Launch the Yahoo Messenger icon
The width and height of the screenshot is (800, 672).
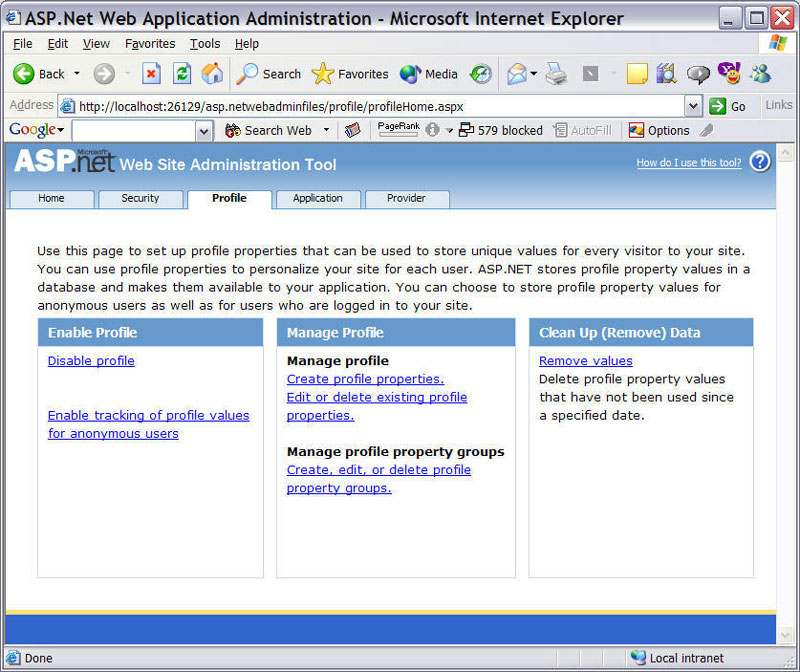(x=729, y=73)
